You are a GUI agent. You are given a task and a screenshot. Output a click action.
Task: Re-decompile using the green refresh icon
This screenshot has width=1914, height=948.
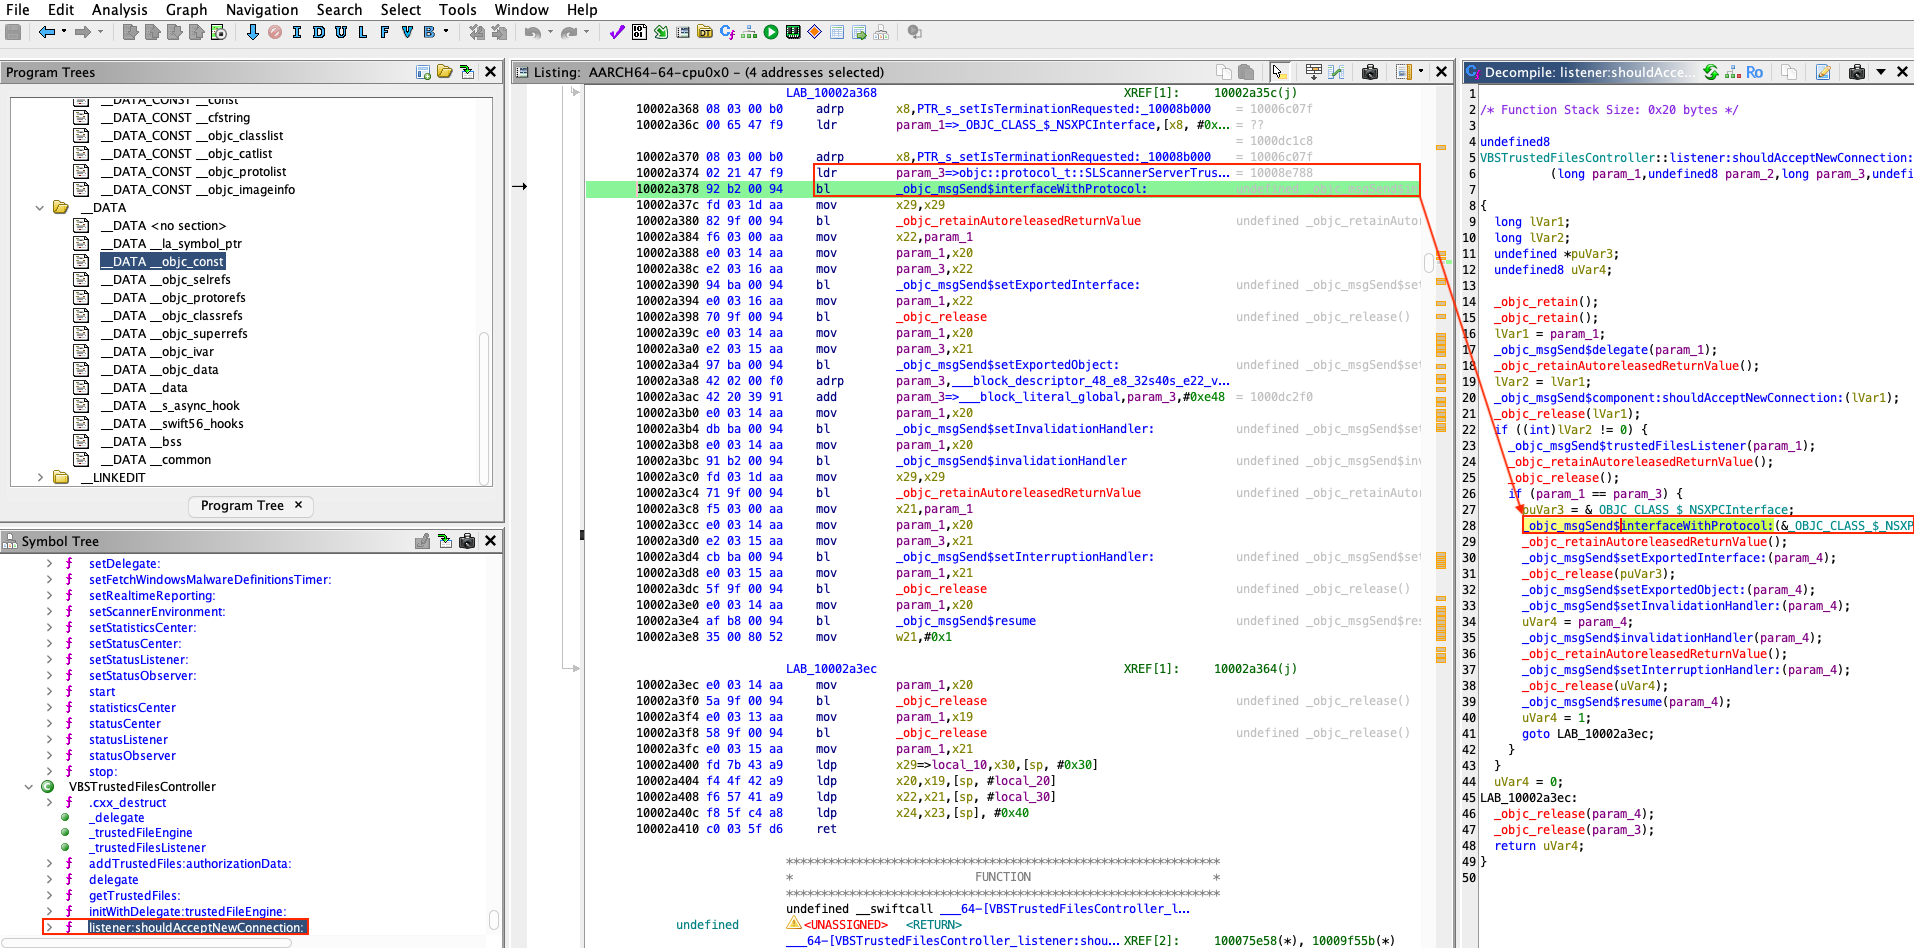(1711, 72)
